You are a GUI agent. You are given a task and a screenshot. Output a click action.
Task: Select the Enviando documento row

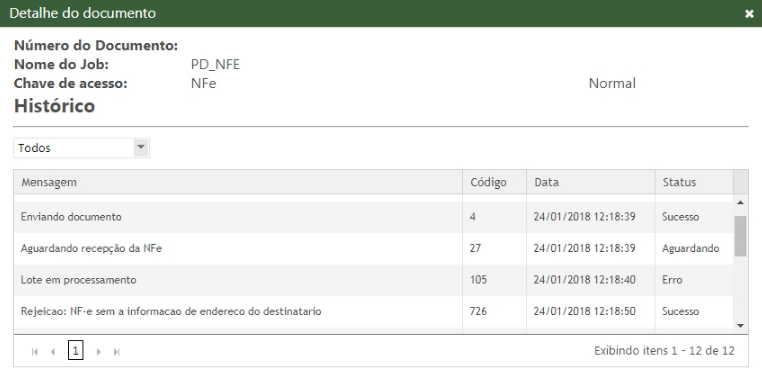coord(373,217)
